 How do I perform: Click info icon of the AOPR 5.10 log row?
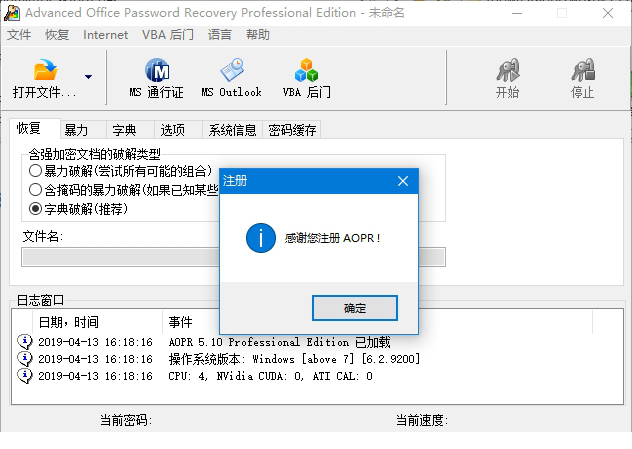point(25,342)
